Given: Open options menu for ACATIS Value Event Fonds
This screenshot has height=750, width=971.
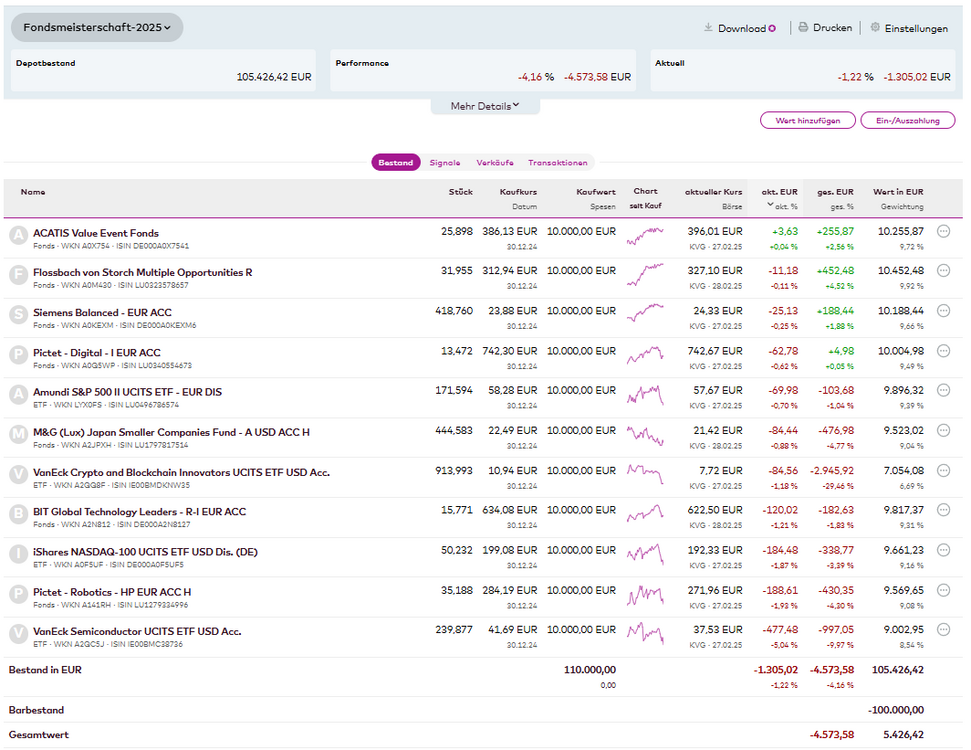Looking at the screenshot, I should click(x=943, y=232).
